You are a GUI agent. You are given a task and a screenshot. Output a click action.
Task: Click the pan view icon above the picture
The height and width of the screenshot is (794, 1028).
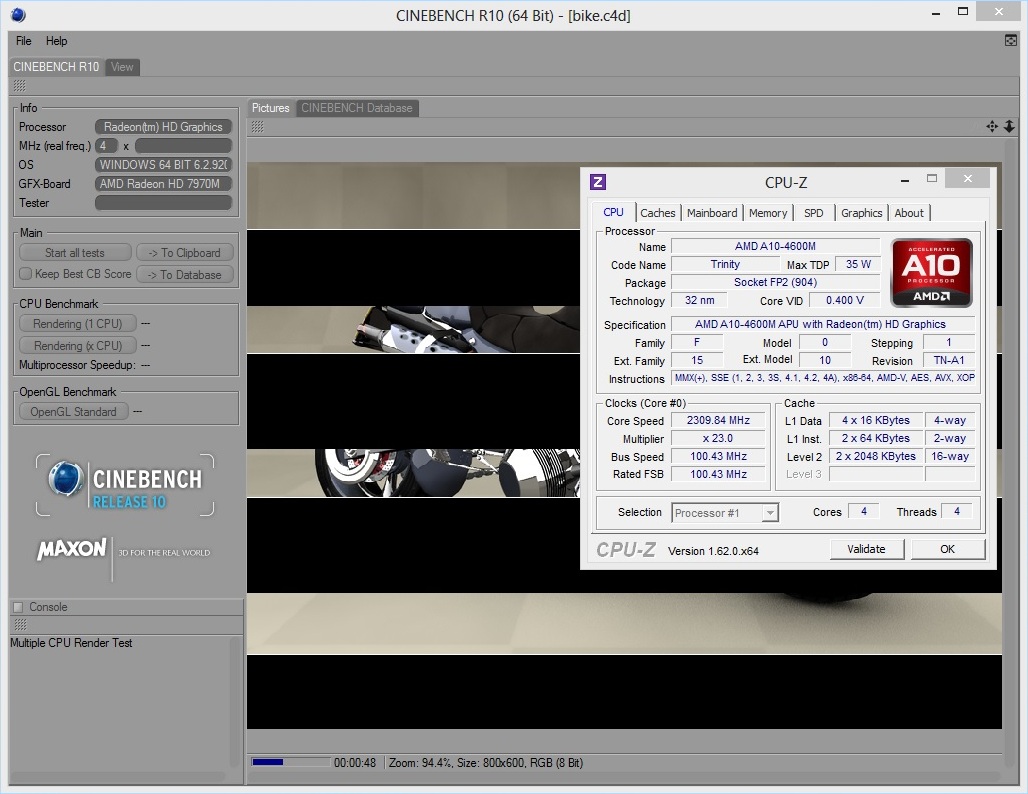coord(992,127)
